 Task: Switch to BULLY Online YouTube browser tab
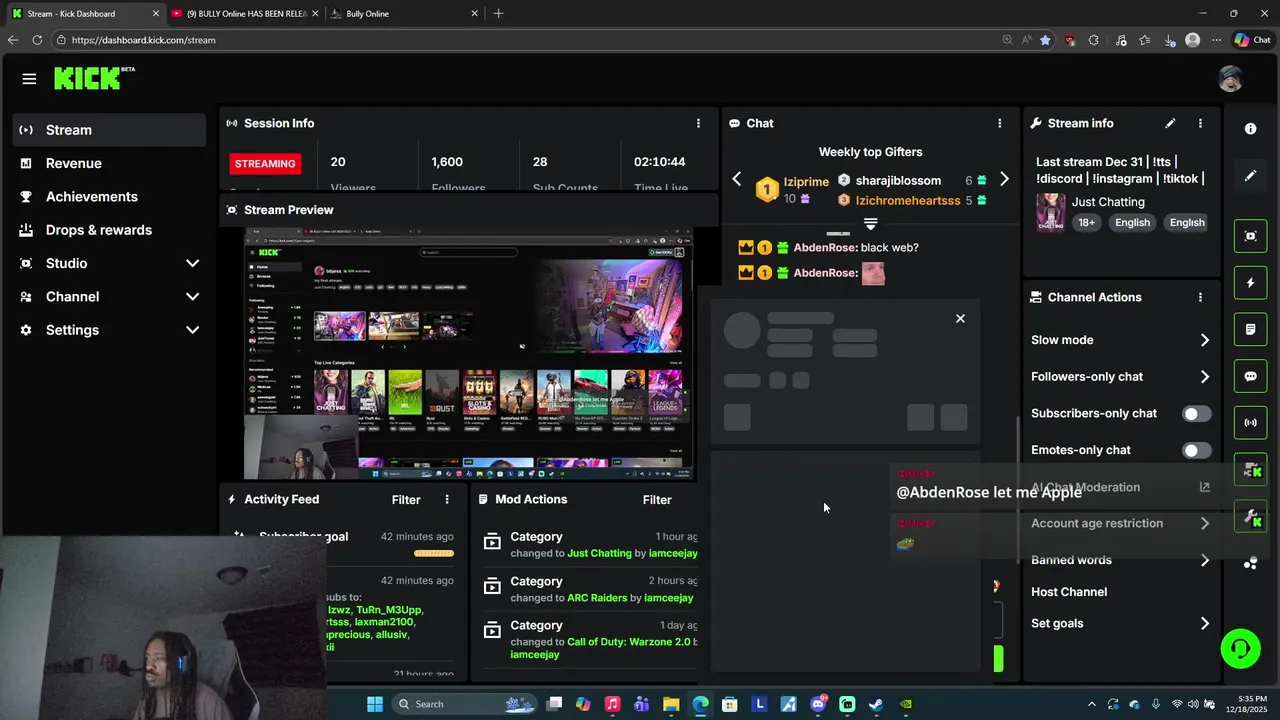click(244, 13)
